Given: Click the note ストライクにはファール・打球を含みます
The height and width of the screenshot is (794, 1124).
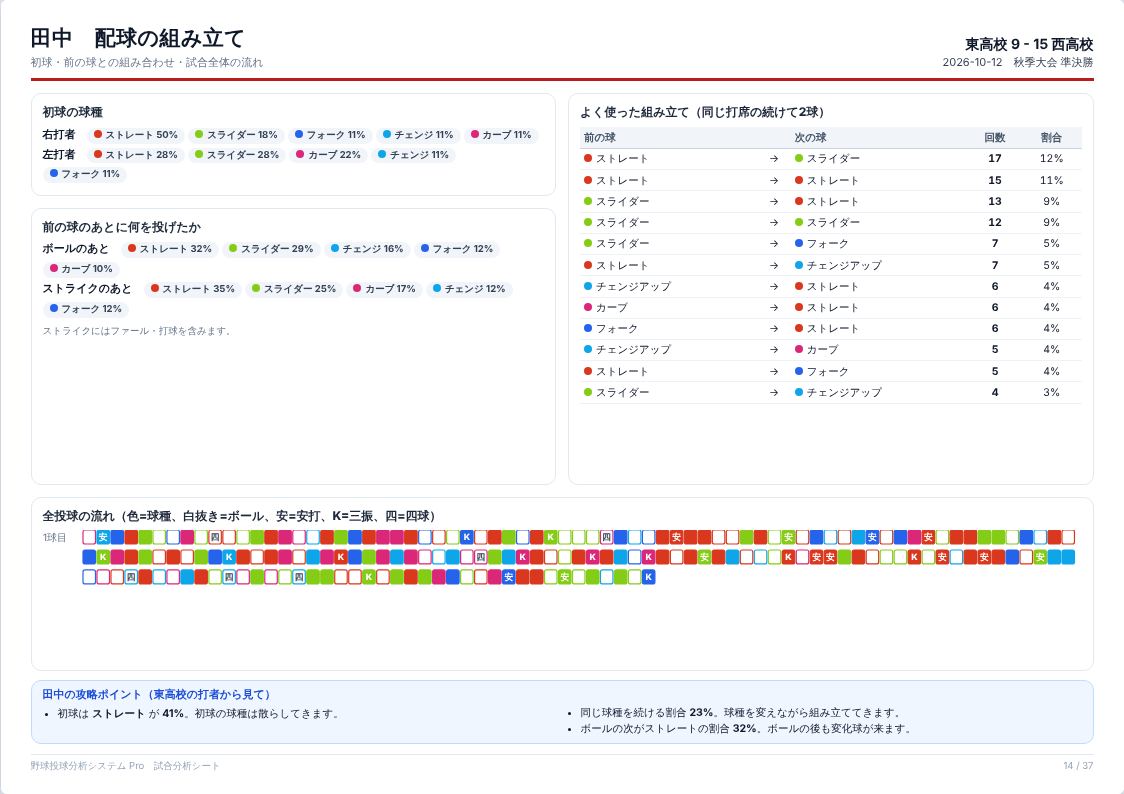Looking at the screenshot, I should [137, 331].
